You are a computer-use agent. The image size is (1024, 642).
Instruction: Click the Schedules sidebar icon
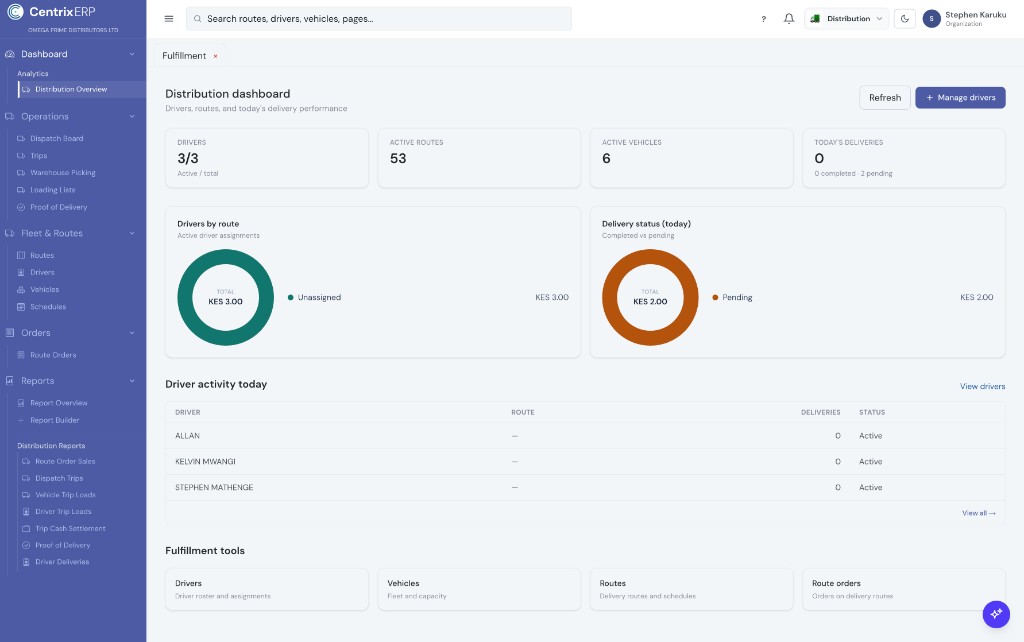point(21,307)
